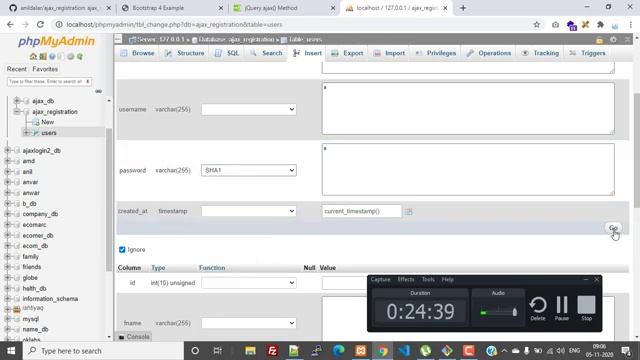
Task: Expand the company_db database node
Action: pos(7,214)
